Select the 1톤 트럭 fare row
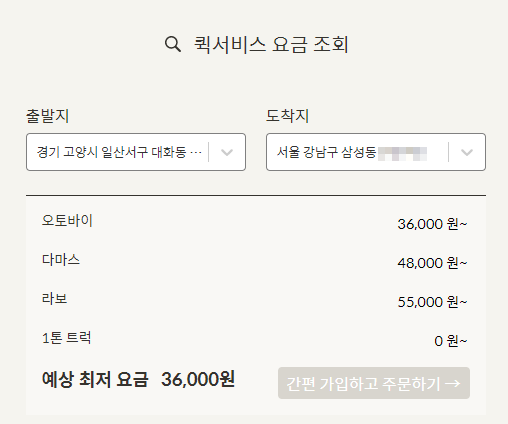The height and width of the screenshot is (424, 508). coord(256,339)
